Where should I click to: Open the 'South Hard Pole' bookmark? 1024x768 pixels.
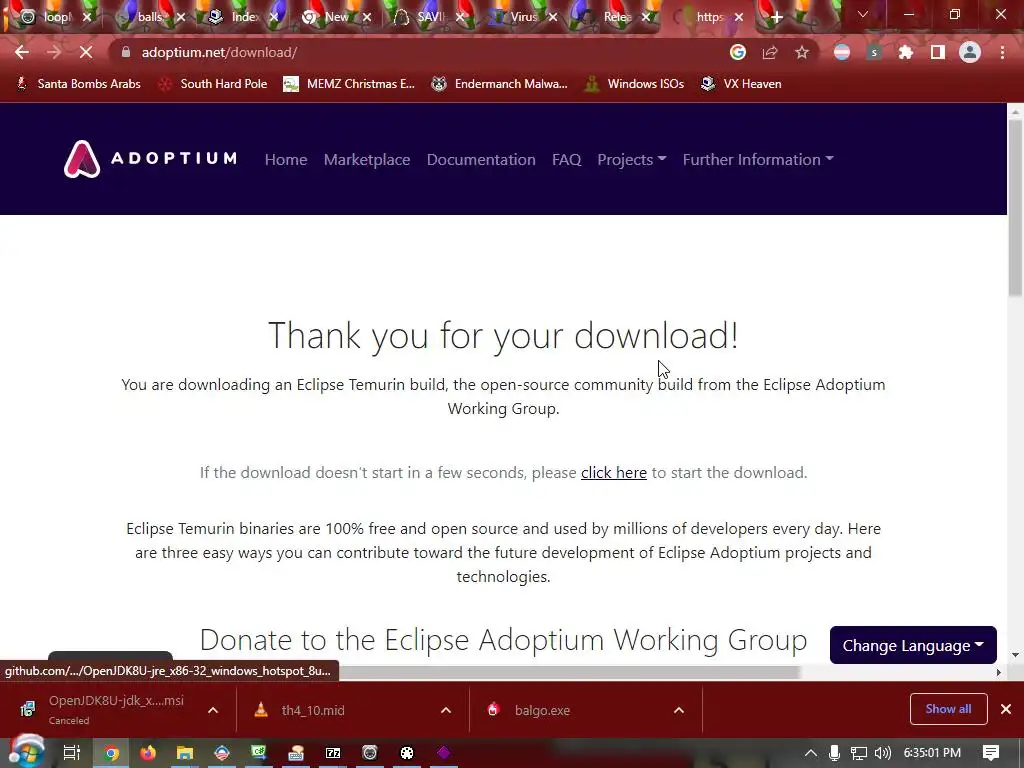214,84
